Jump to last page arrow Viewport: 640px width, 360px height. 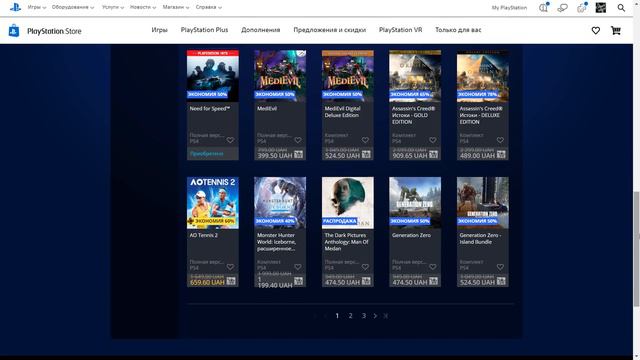(x=386, y=316)
